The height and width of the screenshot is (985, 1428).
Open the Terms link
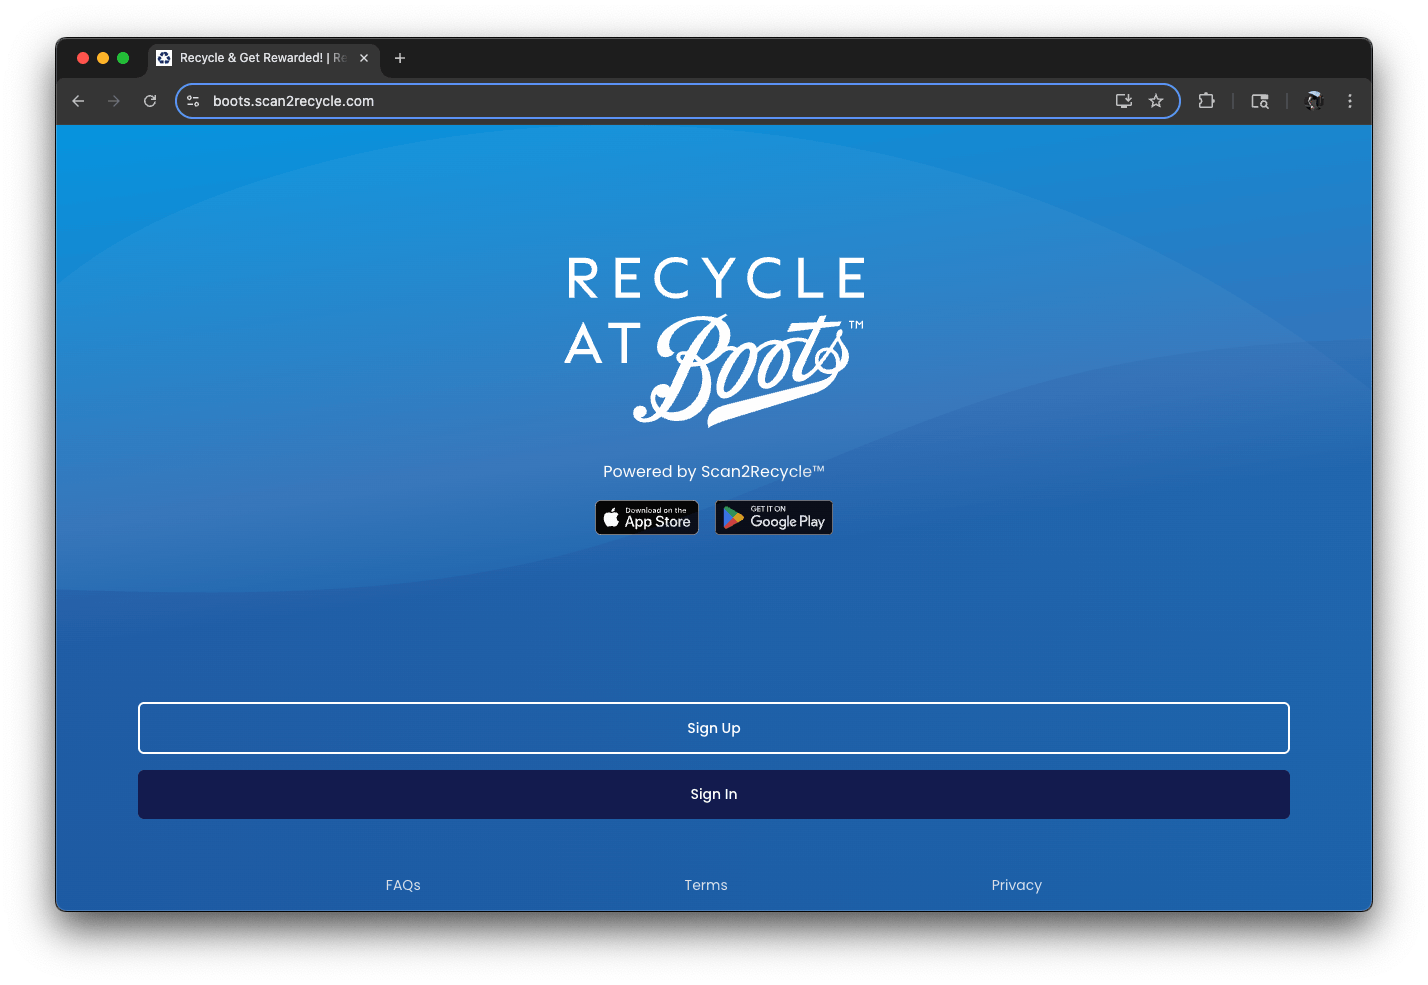tap(706, 885)
